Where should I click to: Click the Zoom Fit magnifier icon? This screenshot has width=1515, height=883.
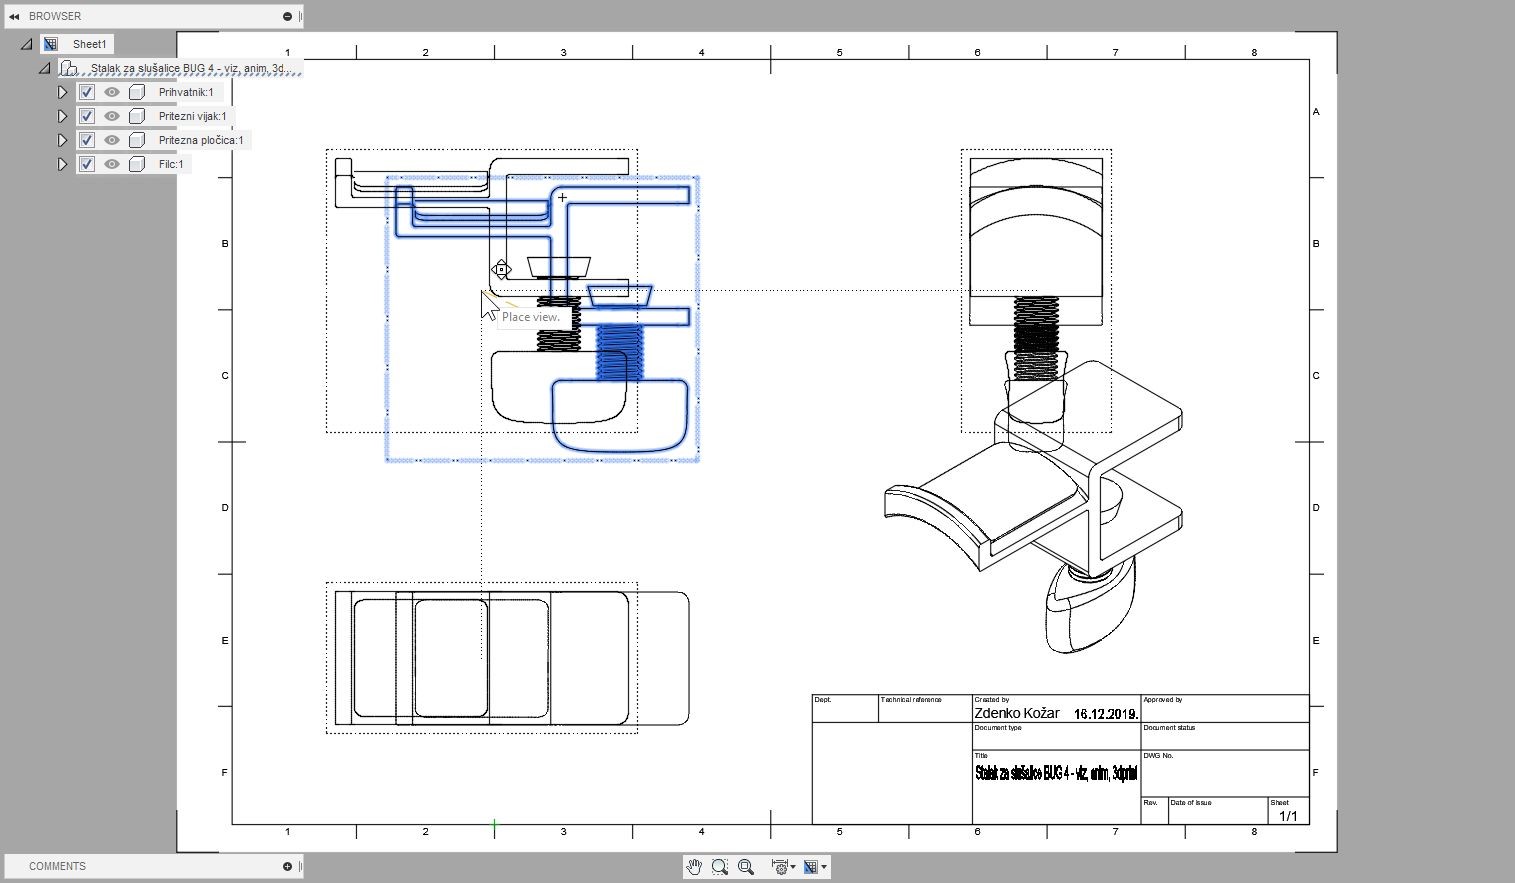tap(746, 867)
